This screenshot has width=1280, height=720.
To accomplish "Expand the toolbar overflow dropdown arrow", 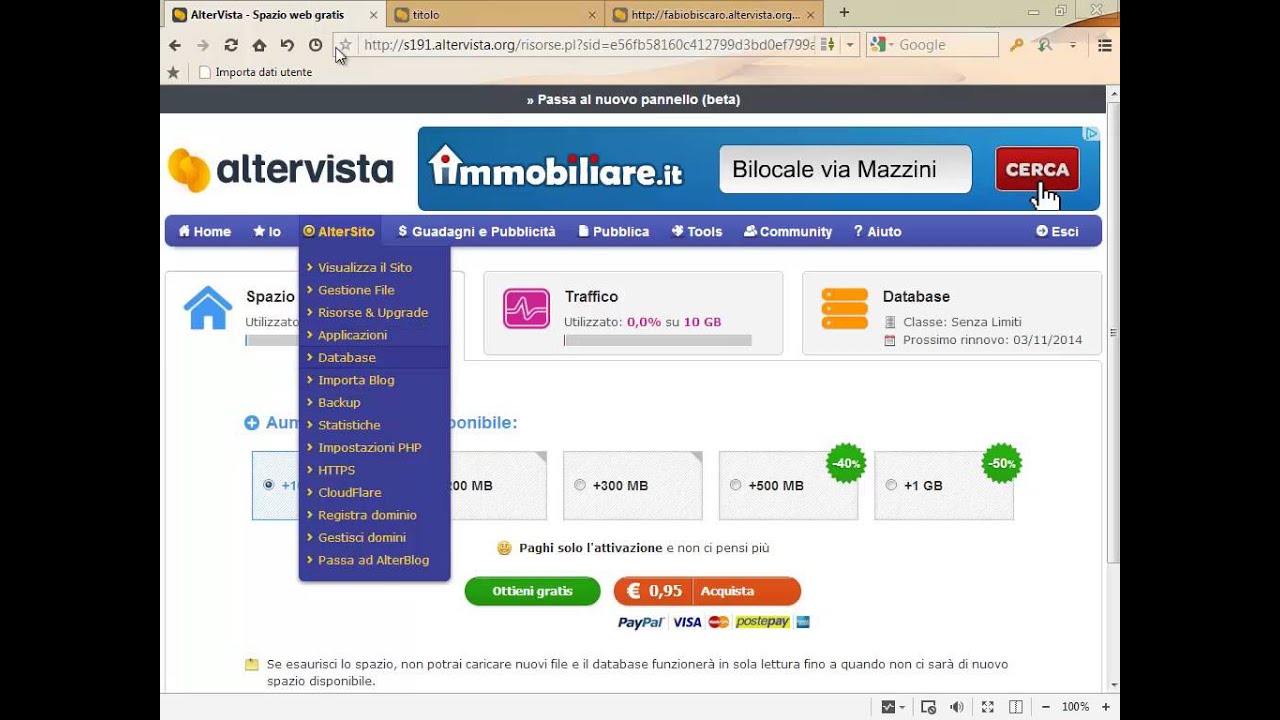I will click(1073, 45).
